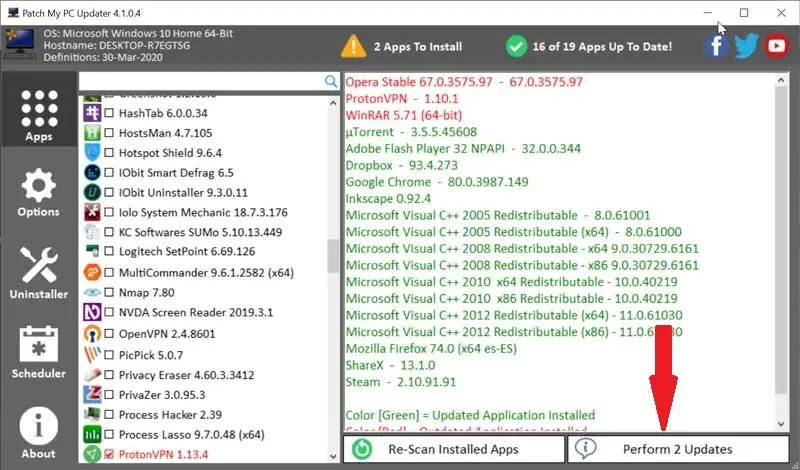The height and width of the screenshot is (470, 800).
Task: Select the Inkscape 0.92.4 entry
Action: (388, 199)
